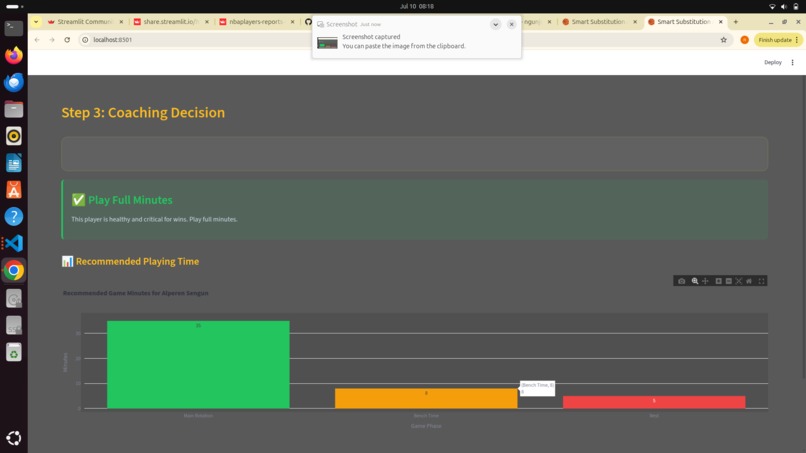Launch Firefox from the dock
806x453 pixels.
click(x=14, y=55)
